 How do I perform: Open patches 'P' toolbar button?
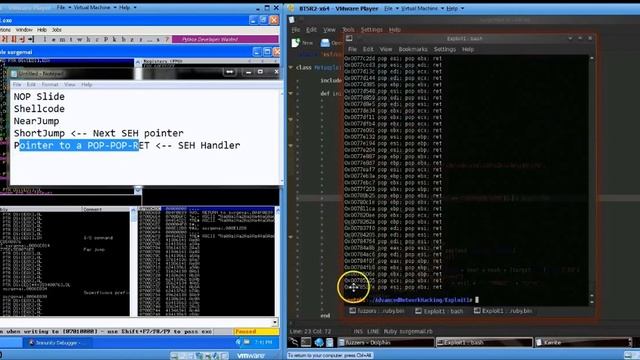click(x=106, y=39)
